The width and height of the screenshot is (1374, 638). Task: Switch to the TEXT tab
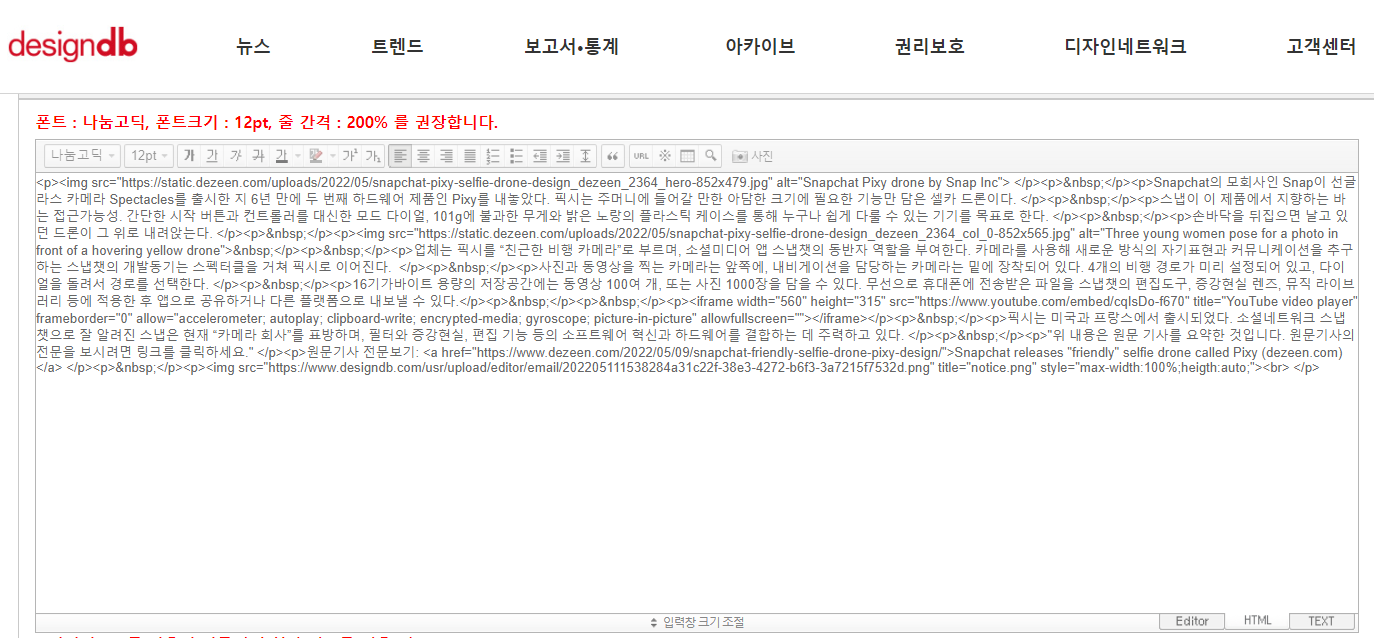(x=1321, y=621)
